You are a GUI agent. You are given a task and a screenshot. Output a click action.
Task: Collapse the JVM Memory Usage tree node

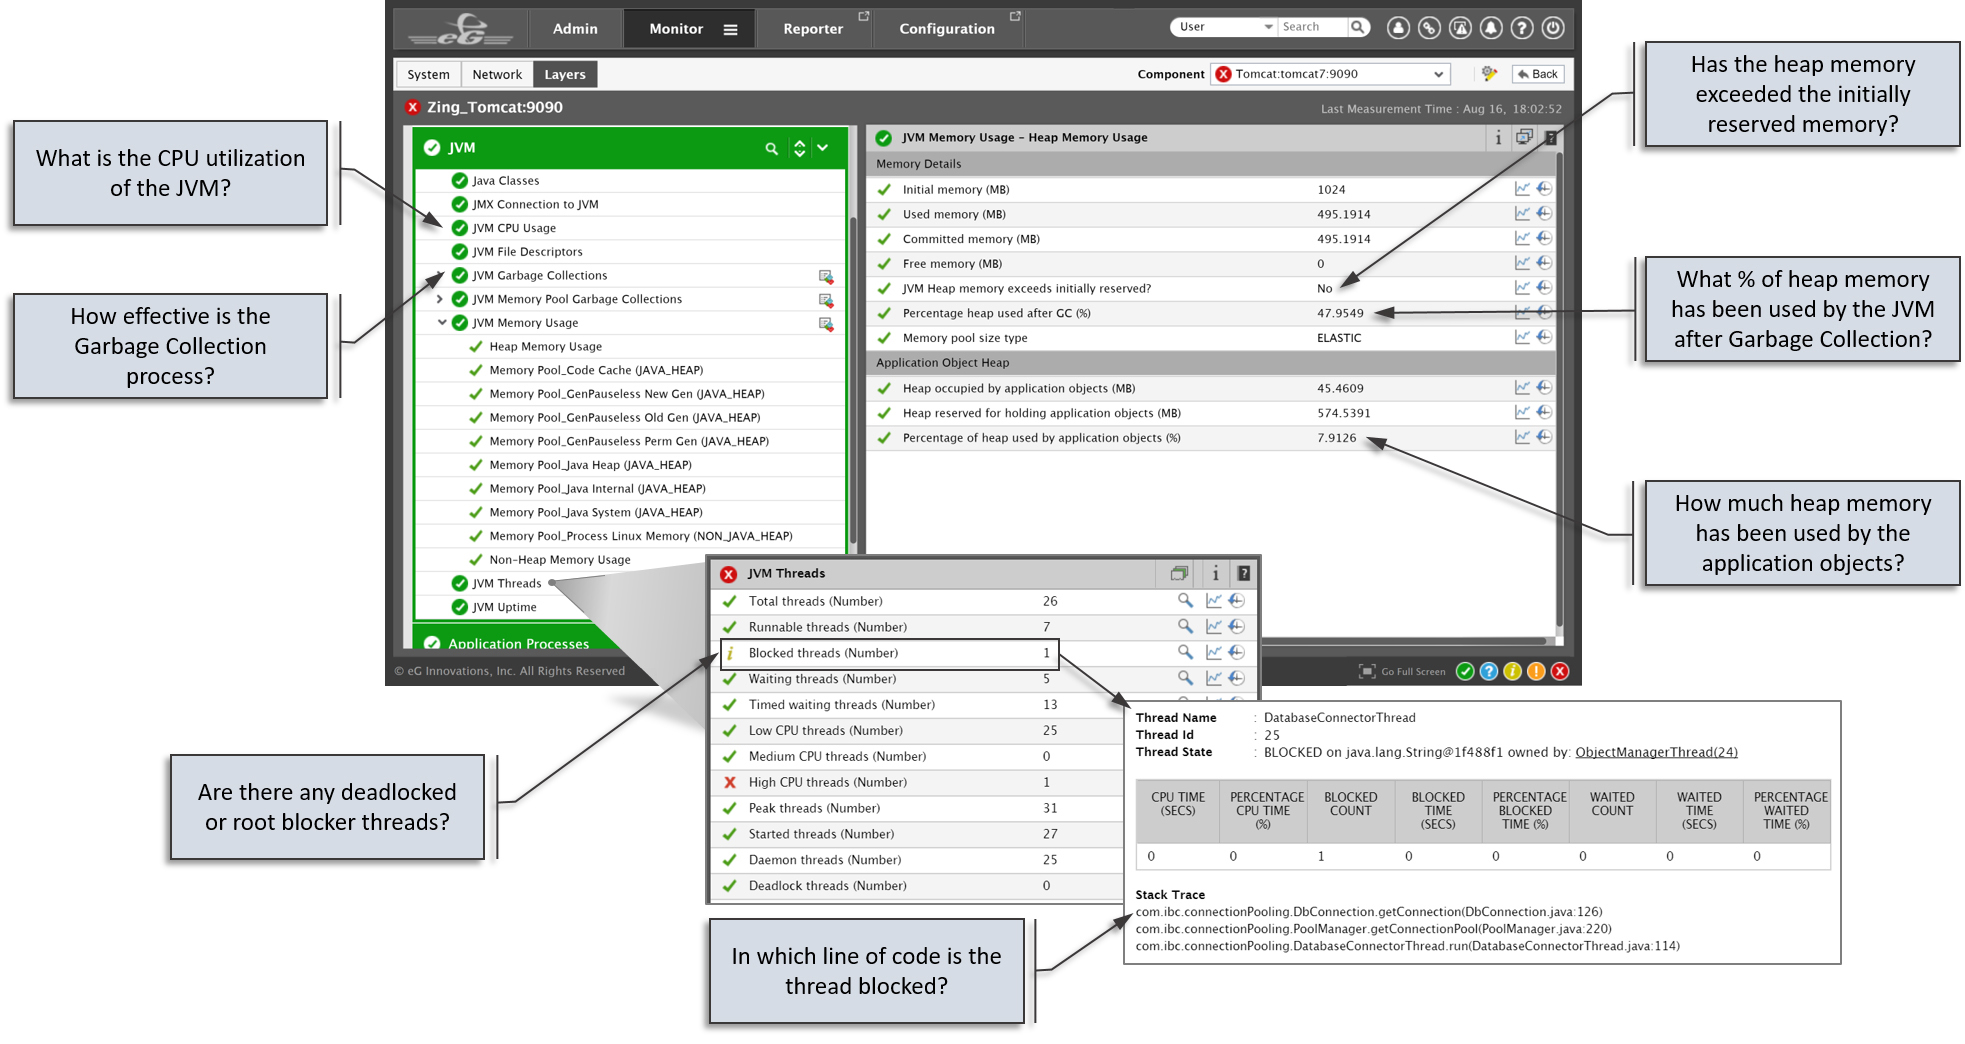(x=441, y=323)
